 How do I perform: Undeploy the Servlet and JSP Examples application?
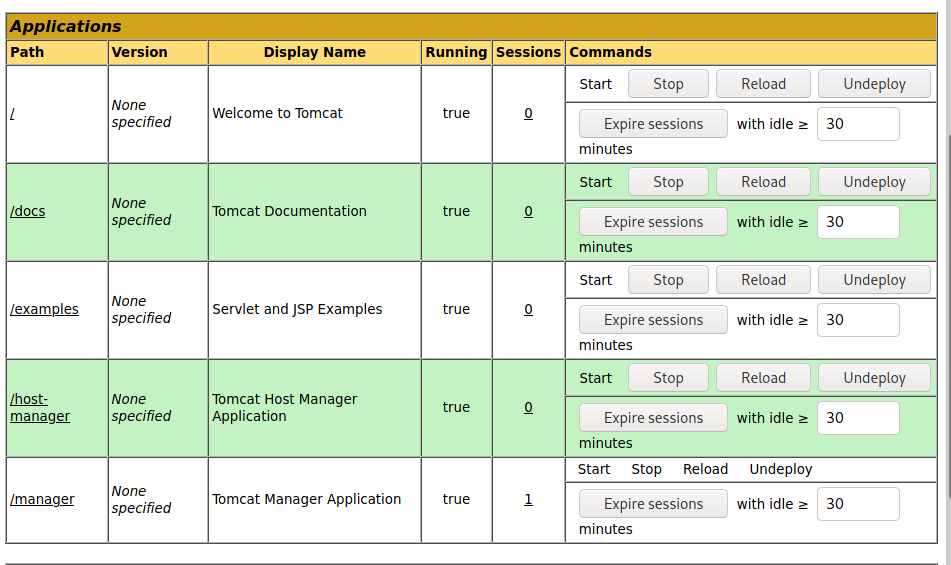(874, 280)
